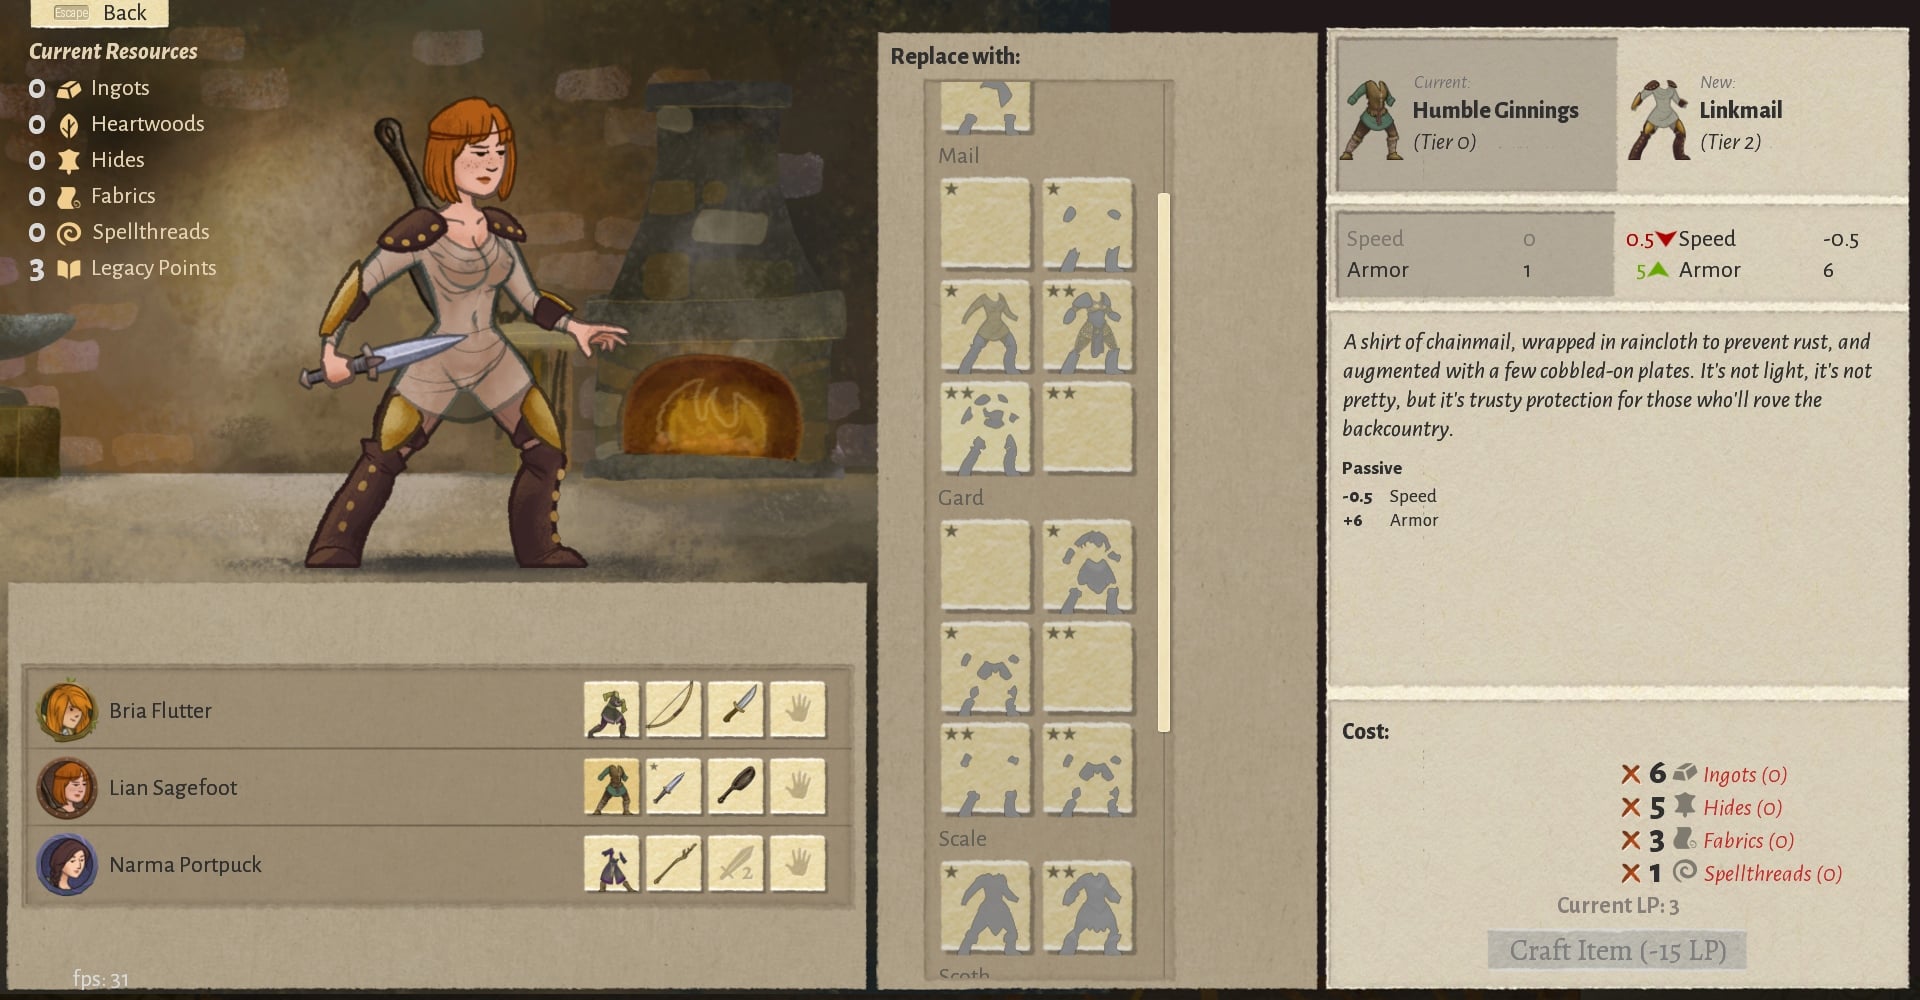The image size is (1920, 1000).
Task: Click Fabrics (0) cost line
Action: click(x=1708, y=840)
